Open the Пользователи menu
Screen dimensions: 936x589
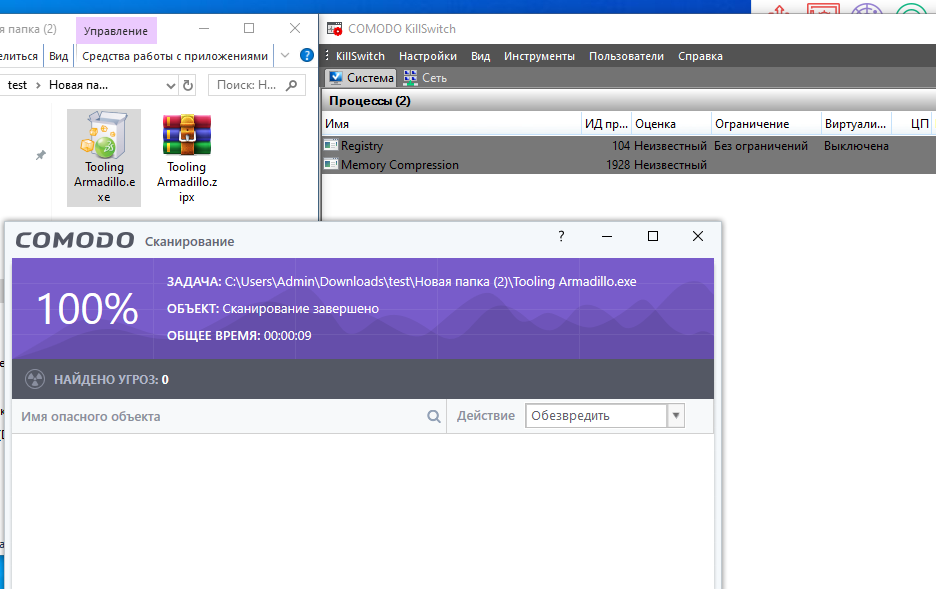tap(626, 56)
